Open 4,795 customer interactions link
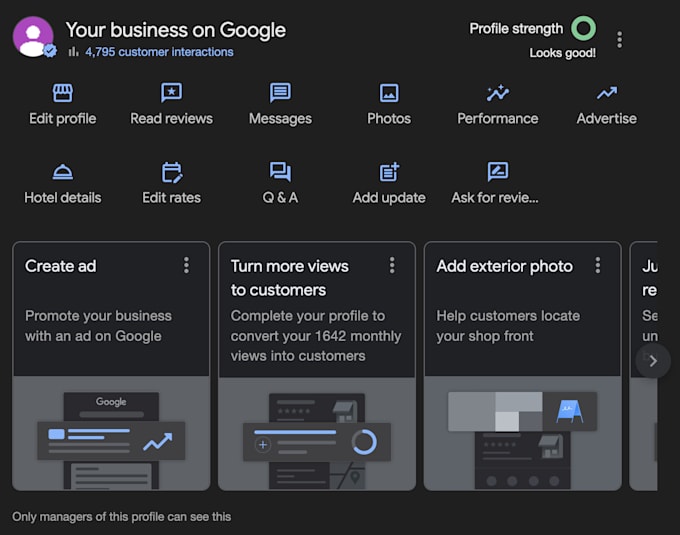This screenshot has width=680, height=535. 159,52
